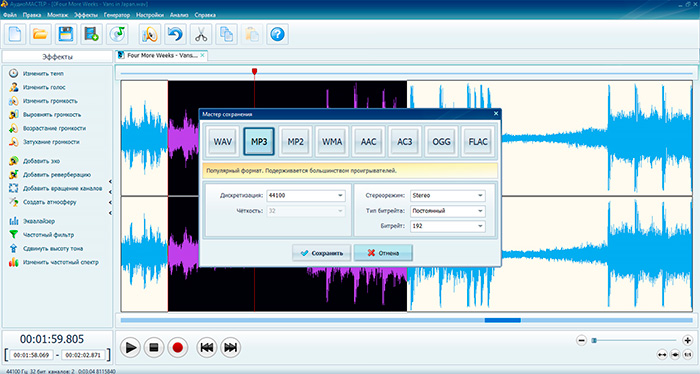Open the Монтаж menu

58,15
